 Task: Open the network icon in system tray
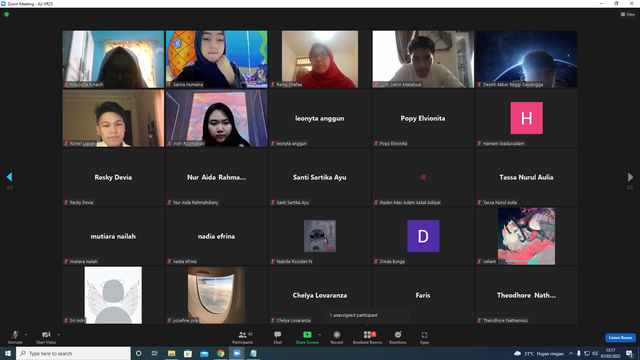click(587, 353)
